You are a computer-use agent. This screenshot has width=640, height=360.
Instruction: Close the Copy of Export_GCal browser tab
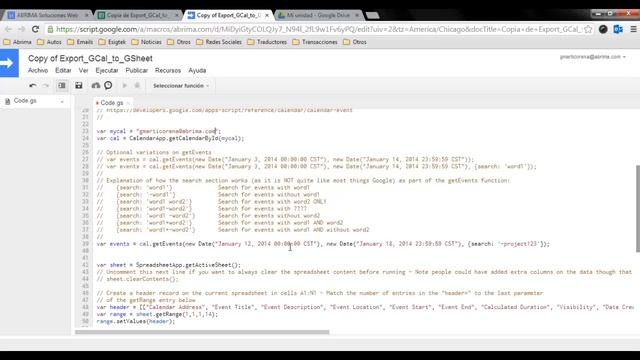coord(267,15)
